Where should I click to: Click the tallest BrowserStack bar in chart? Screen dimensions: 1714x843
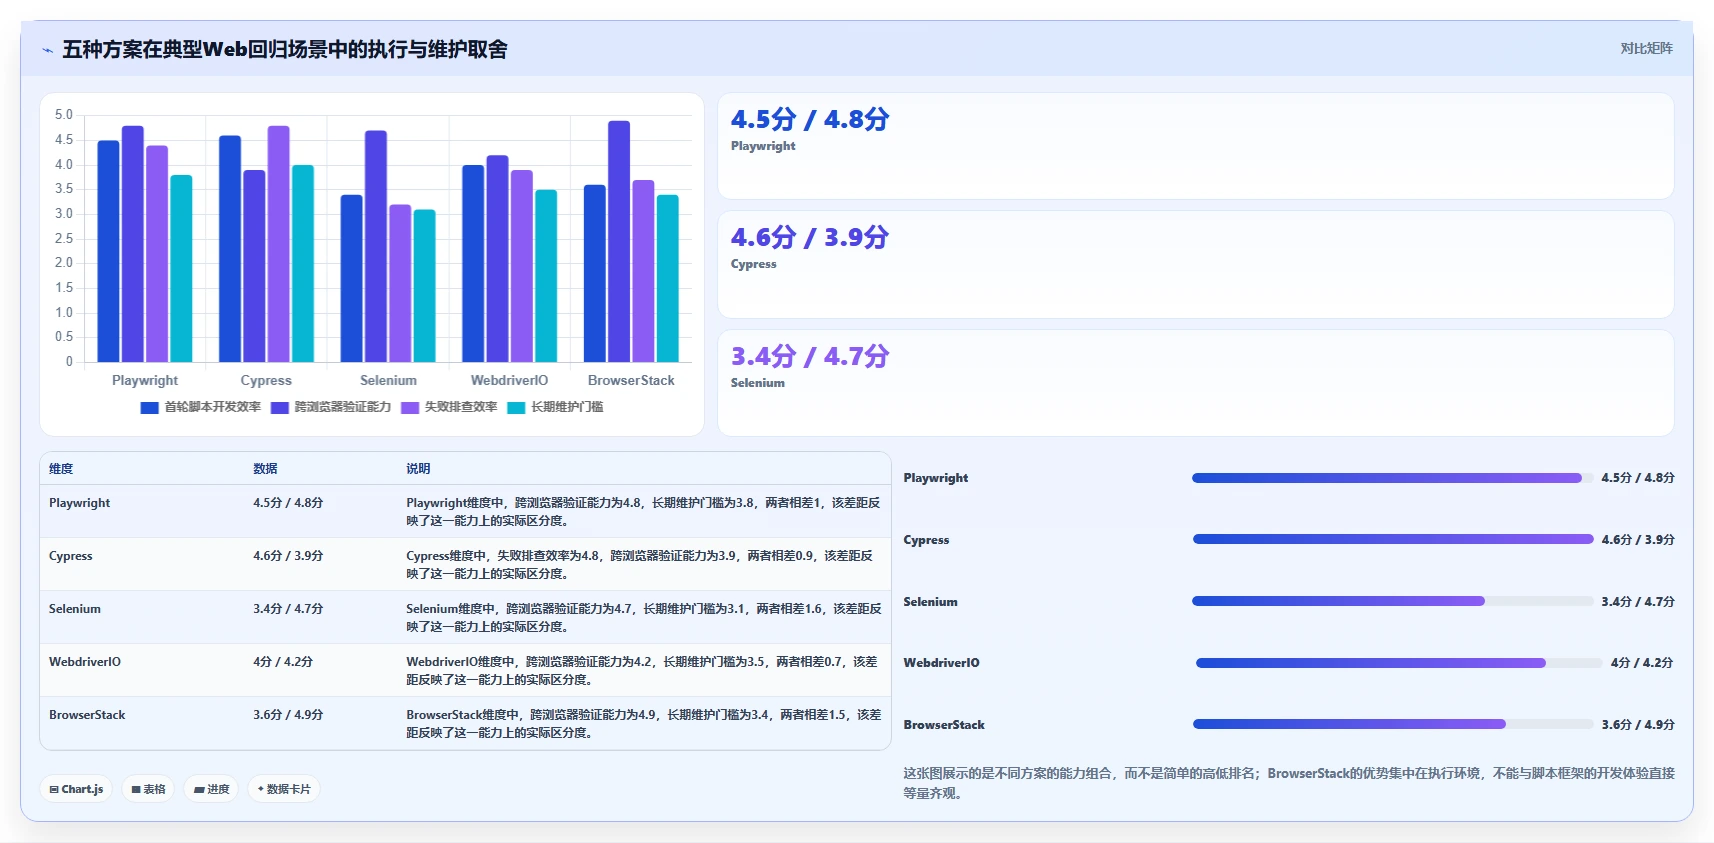click(619, 241)
